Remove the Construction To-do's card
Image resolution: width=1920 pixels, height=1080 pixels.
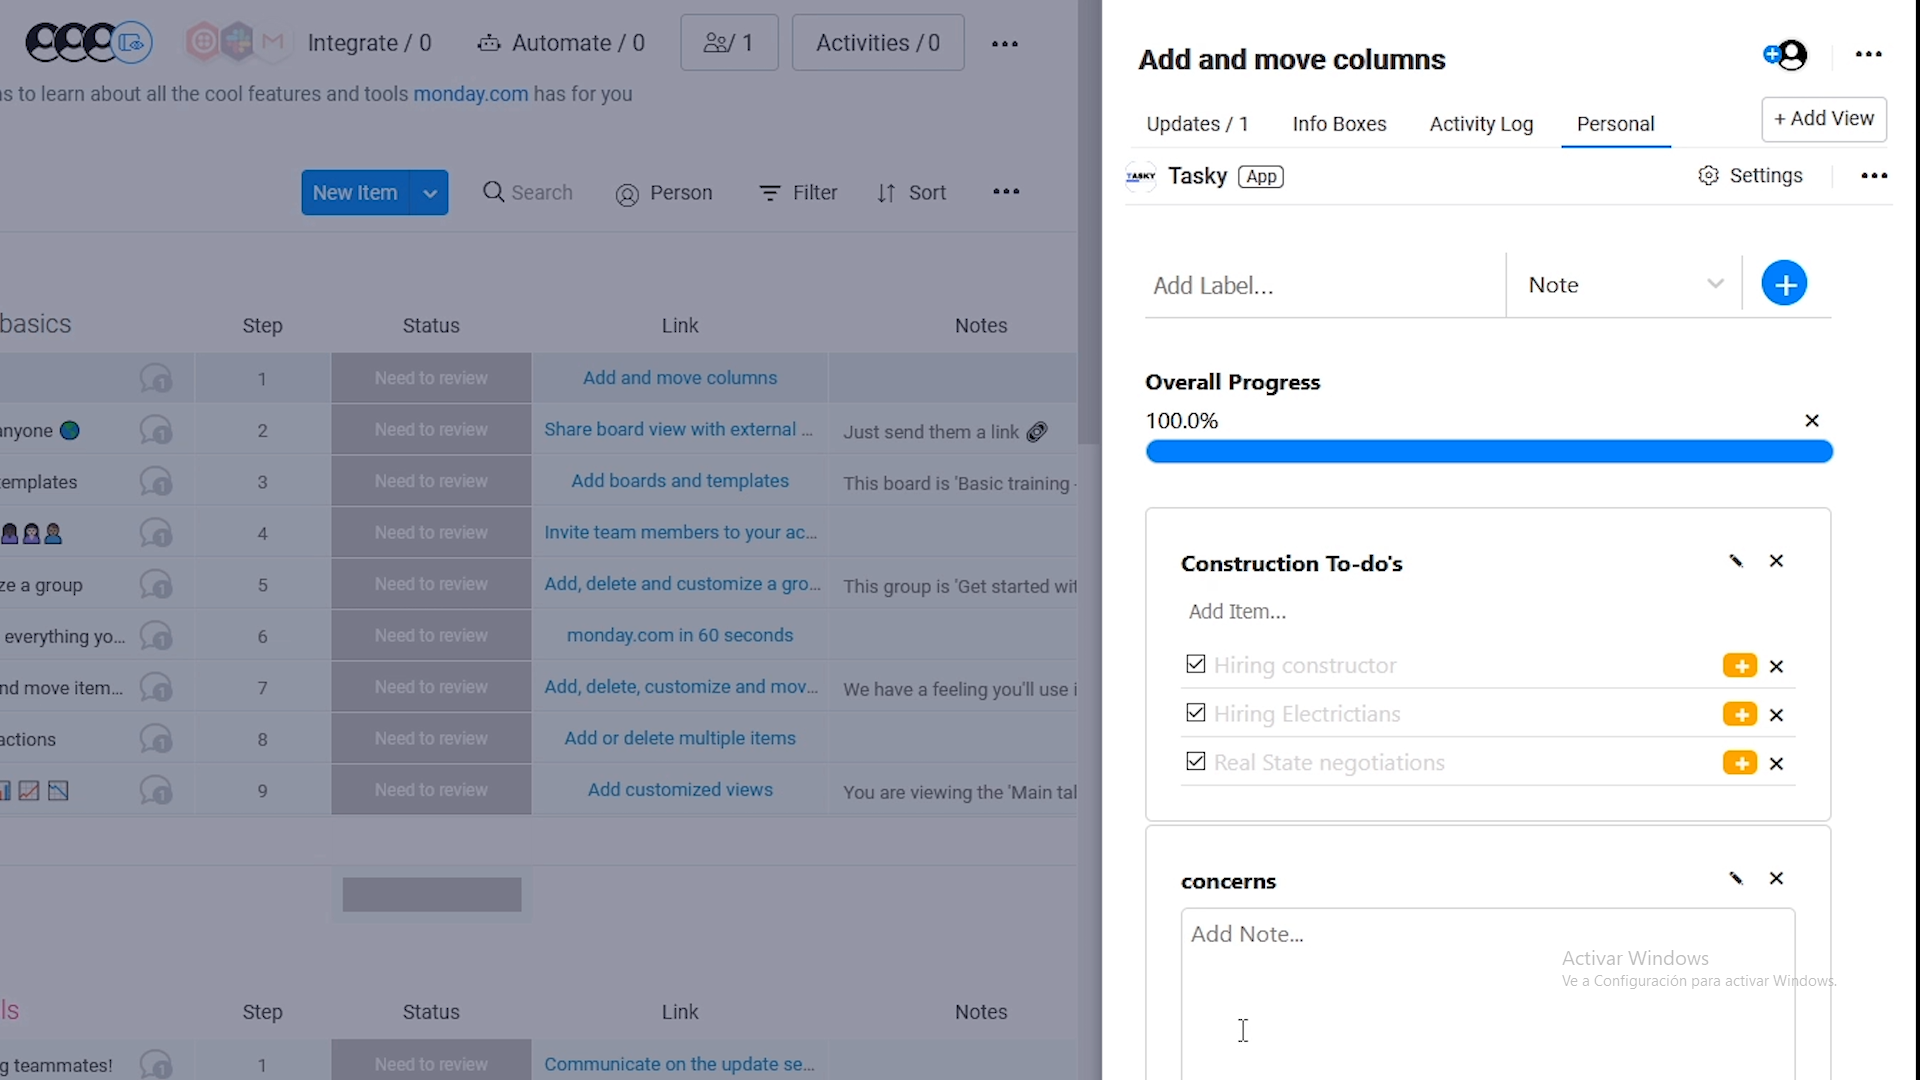click(1776, 561)
